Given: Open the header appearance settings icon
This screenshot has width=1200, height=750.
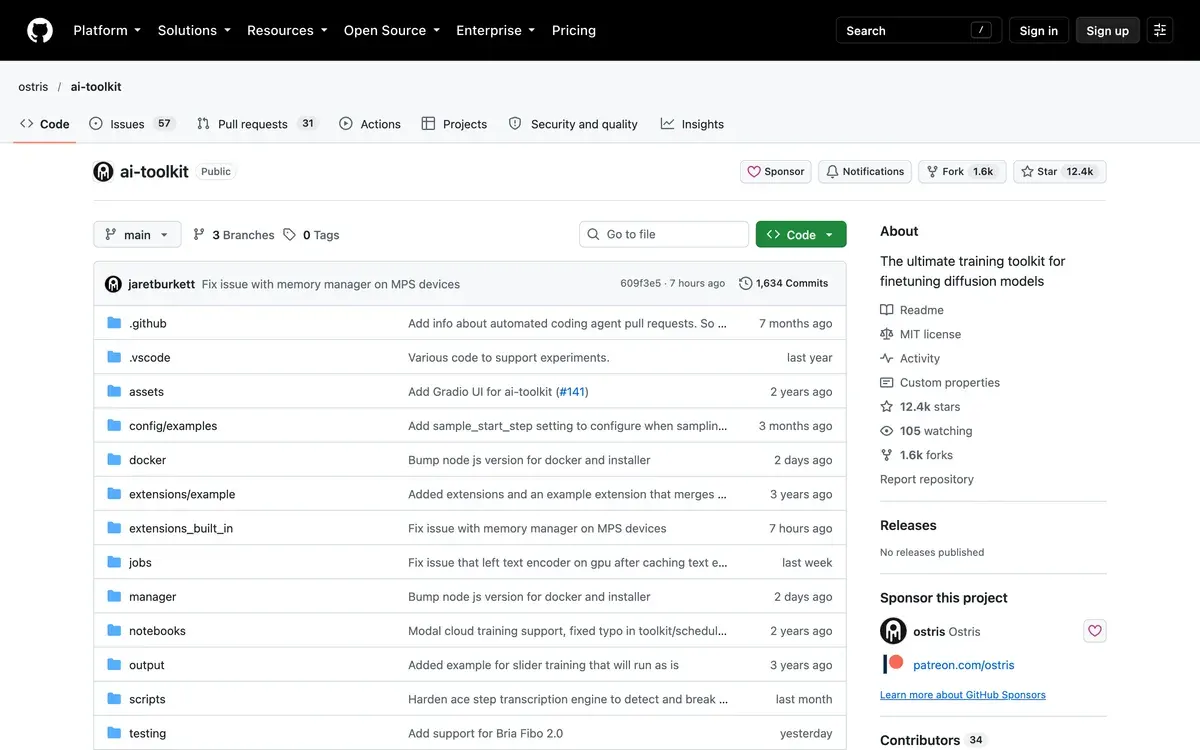Looking at the screenshot, I should [x=1160, y=30].
